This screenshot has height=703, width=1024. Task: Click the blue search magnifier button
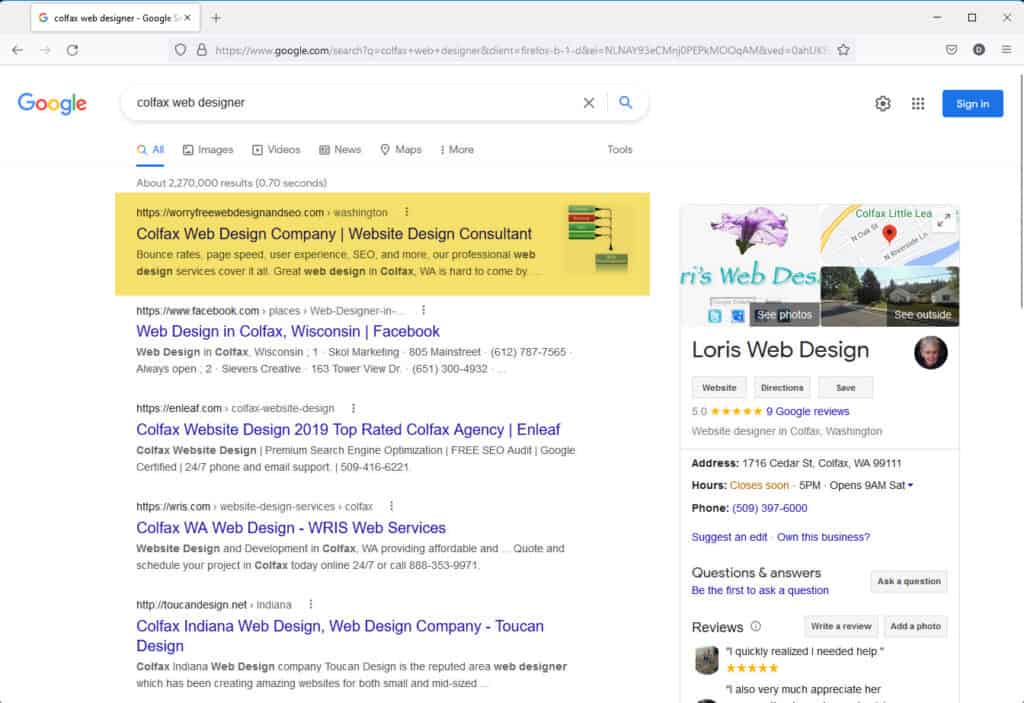tap(625, 103)
